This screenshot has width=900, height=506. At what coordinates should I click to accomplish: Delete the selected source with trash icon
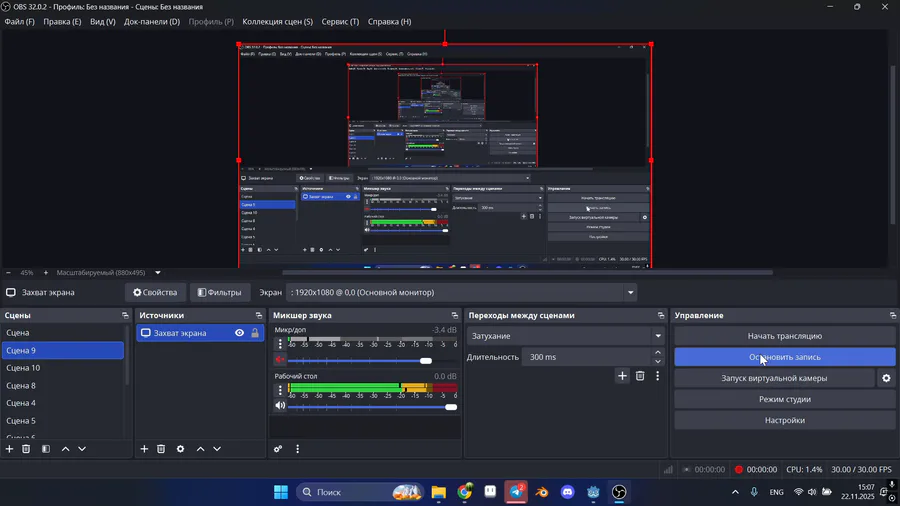[x=161, y=449]
